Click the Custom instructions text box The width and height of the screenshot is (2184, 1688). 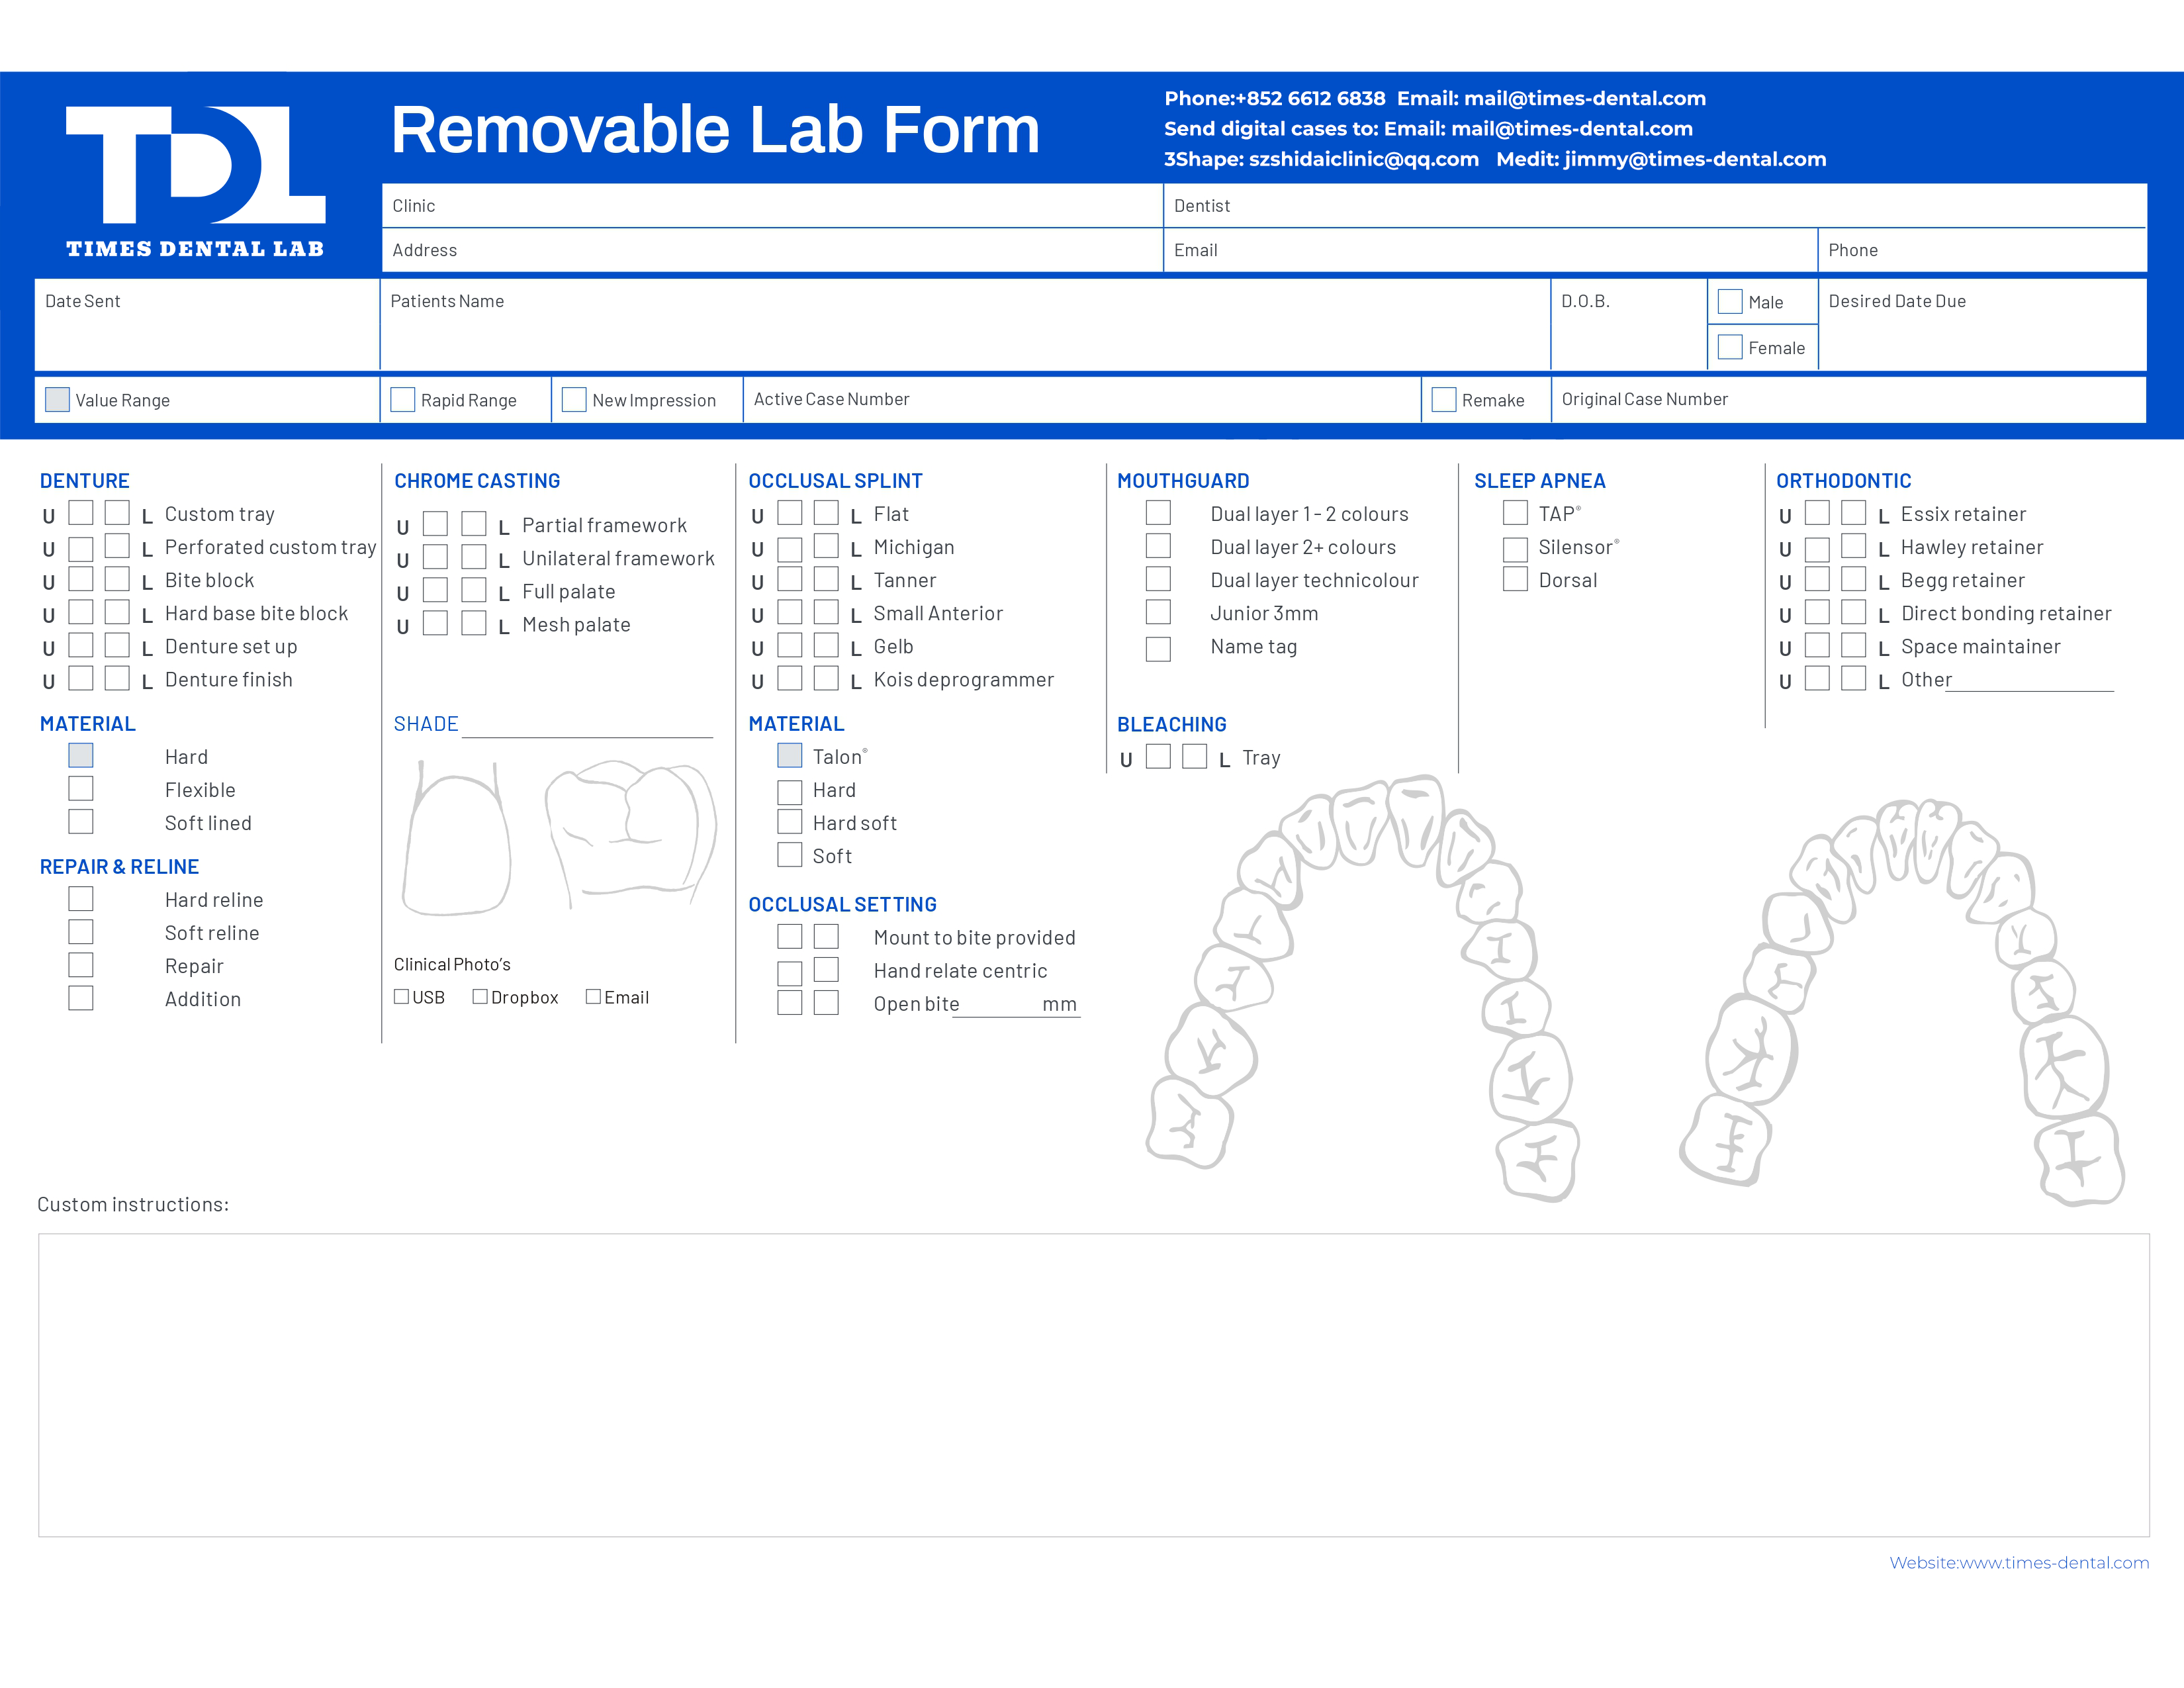1094,1385
